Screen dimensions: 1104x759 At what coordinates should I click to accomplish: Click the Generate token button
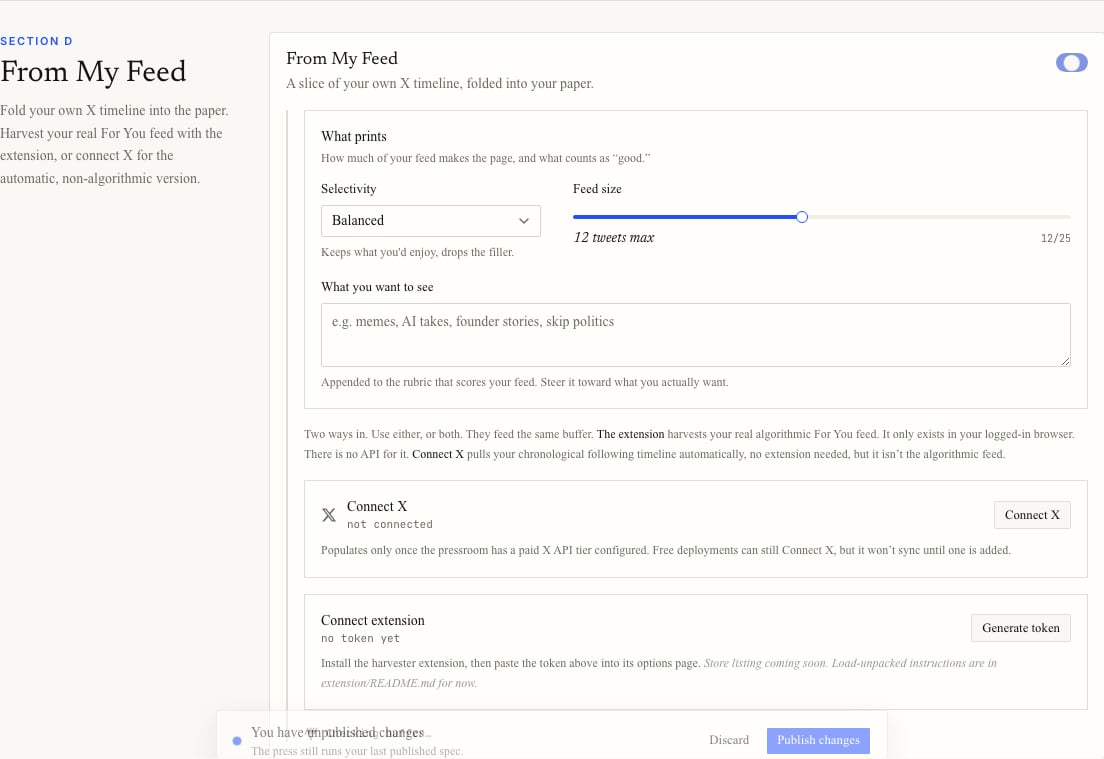(x=1020, y=628)
